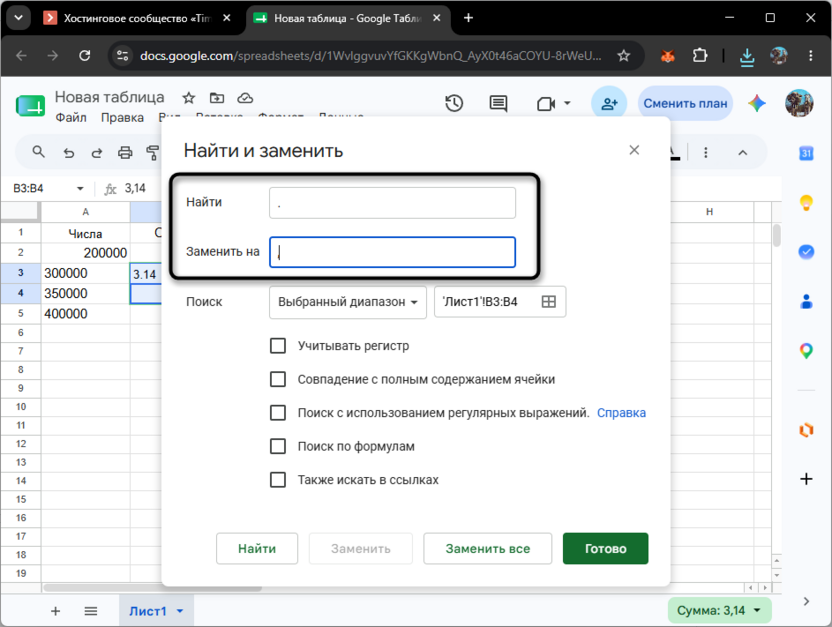The width and height of the screenshot is (832, 627).
Task: Open Google Calendar in side panel
Action: [806, 153]
